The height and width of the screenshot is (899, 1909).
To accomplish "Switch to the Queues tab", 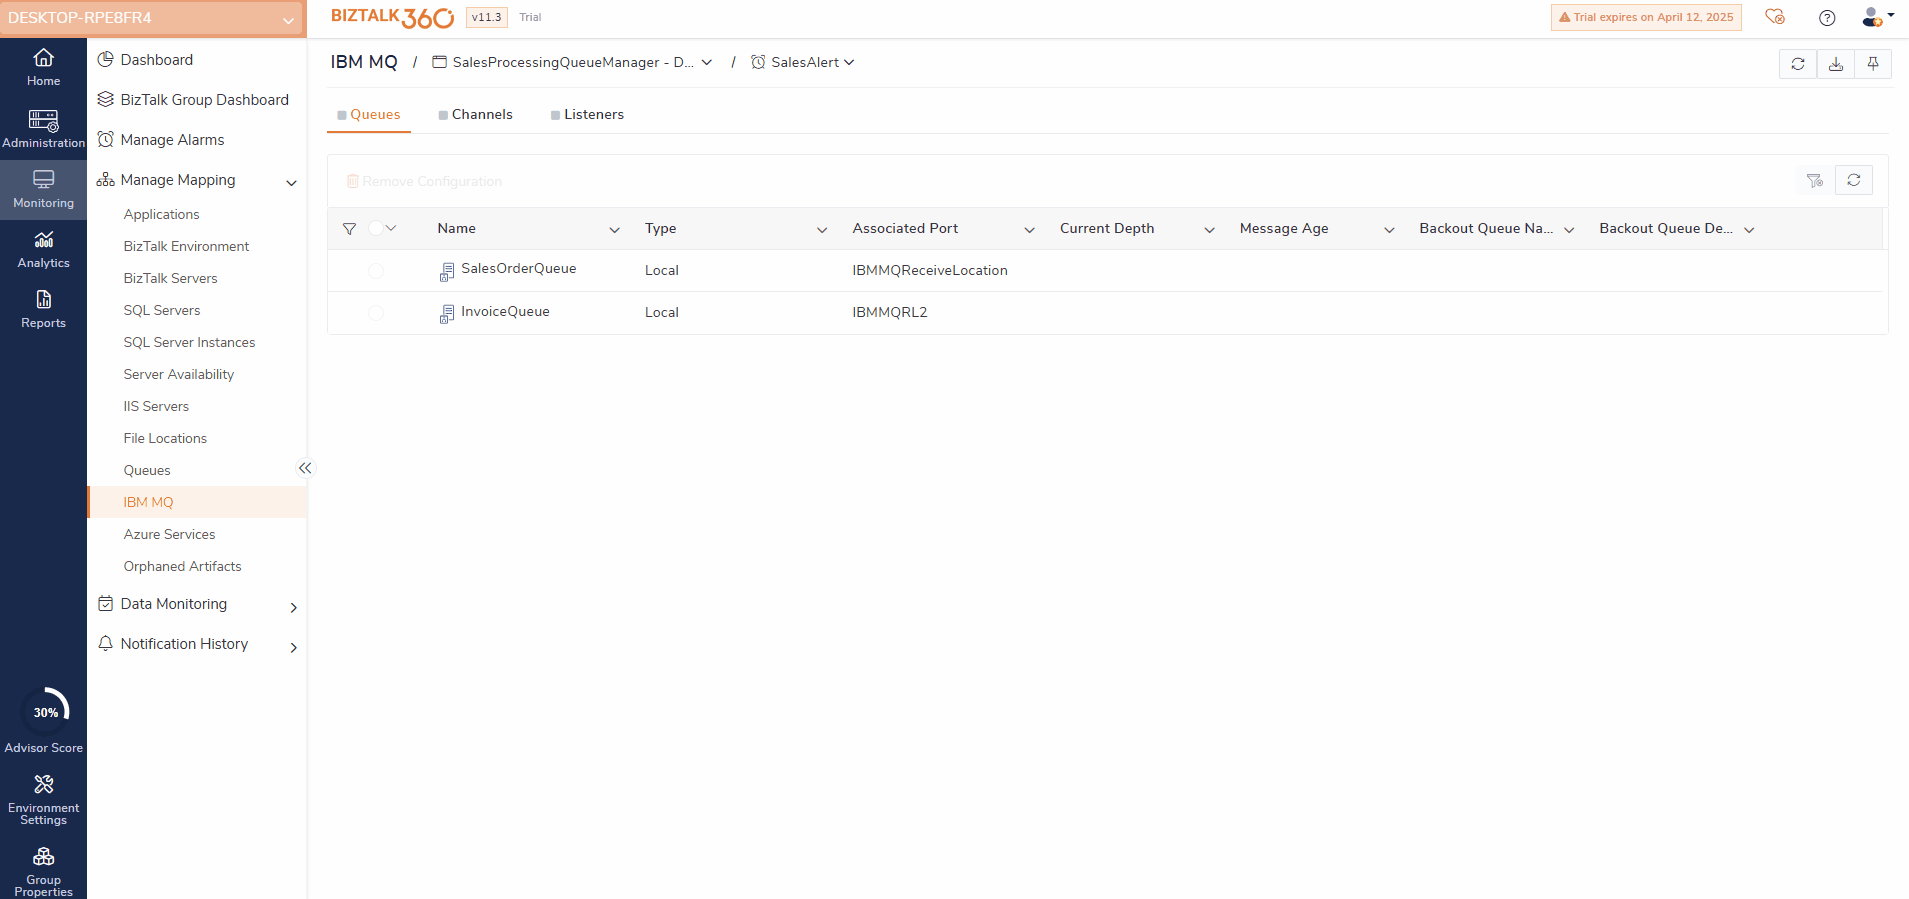I will (x=369, y=115).
